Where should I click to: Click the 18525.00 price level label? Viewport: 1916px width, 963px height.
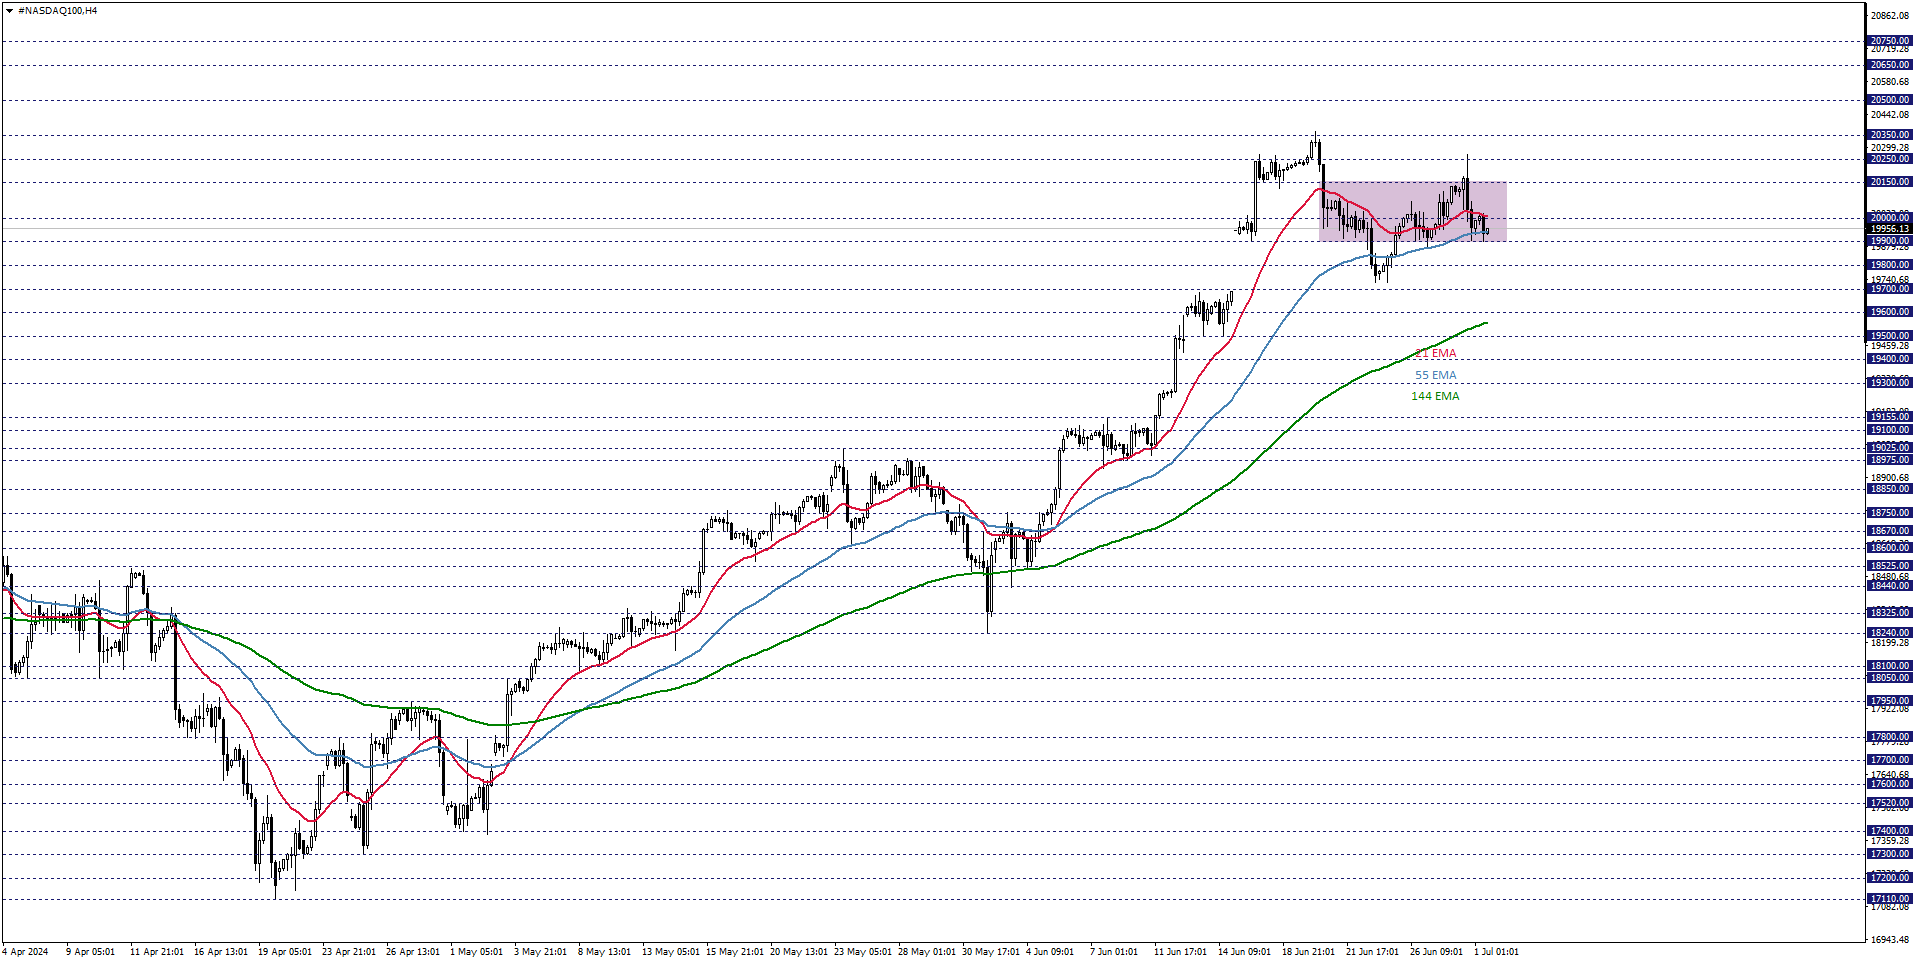(1890, 566)
